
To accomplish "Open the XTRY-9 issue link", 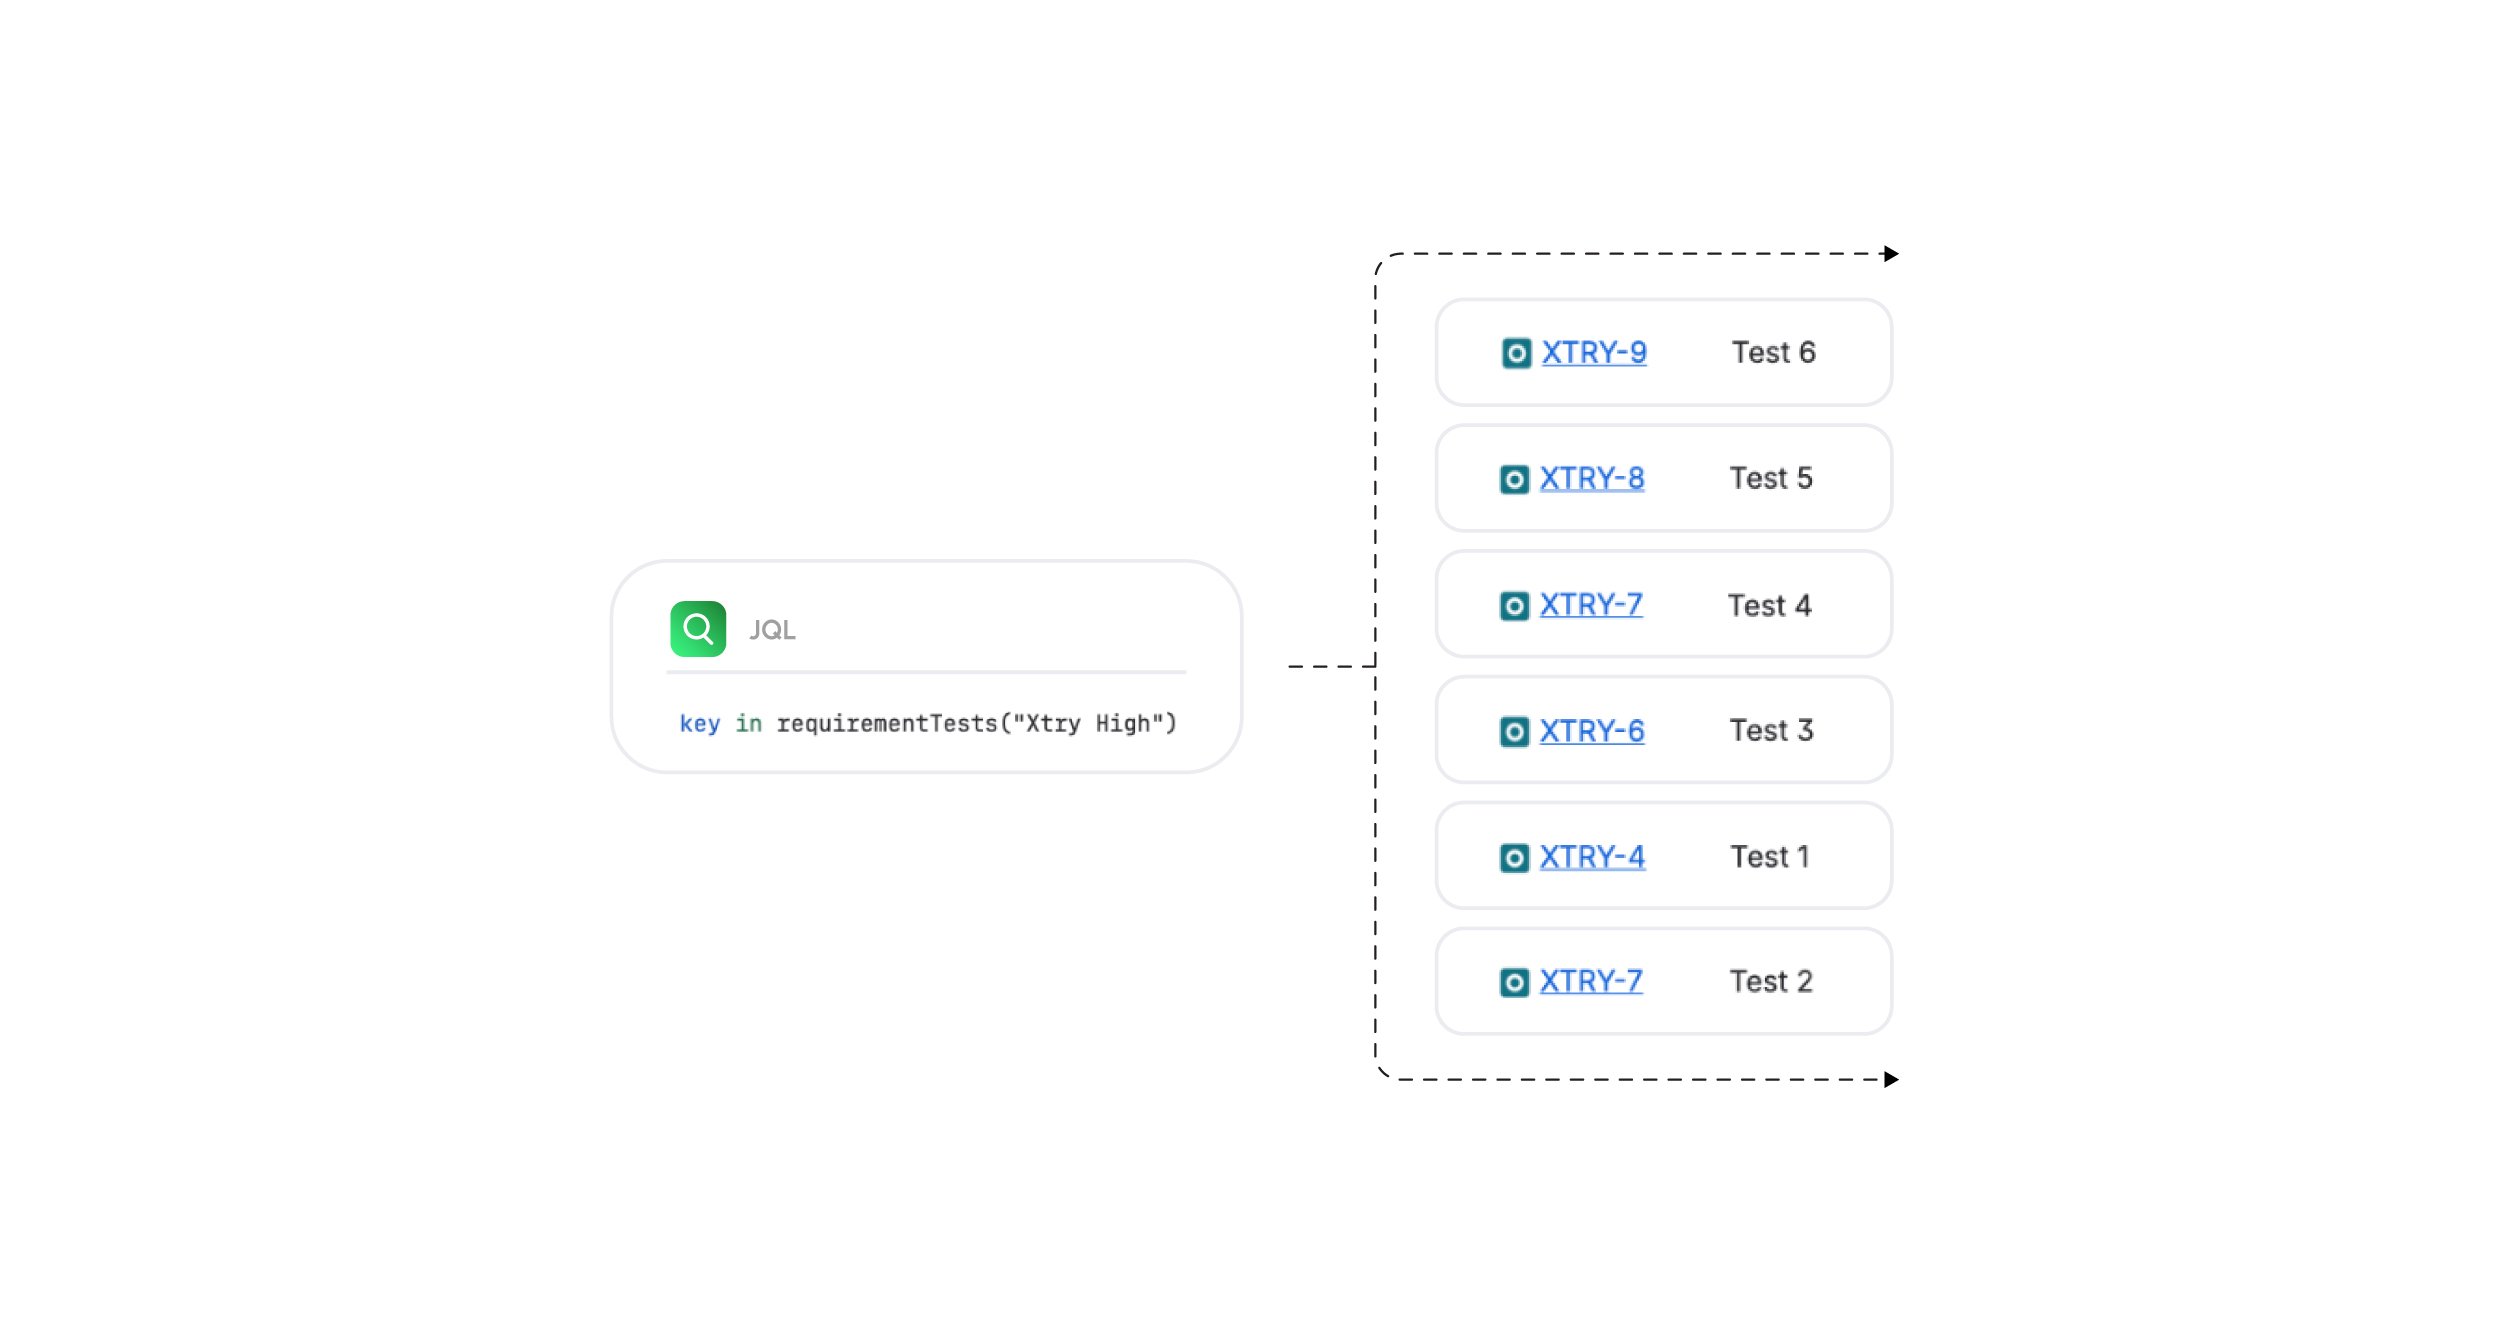I will 1594,353.
